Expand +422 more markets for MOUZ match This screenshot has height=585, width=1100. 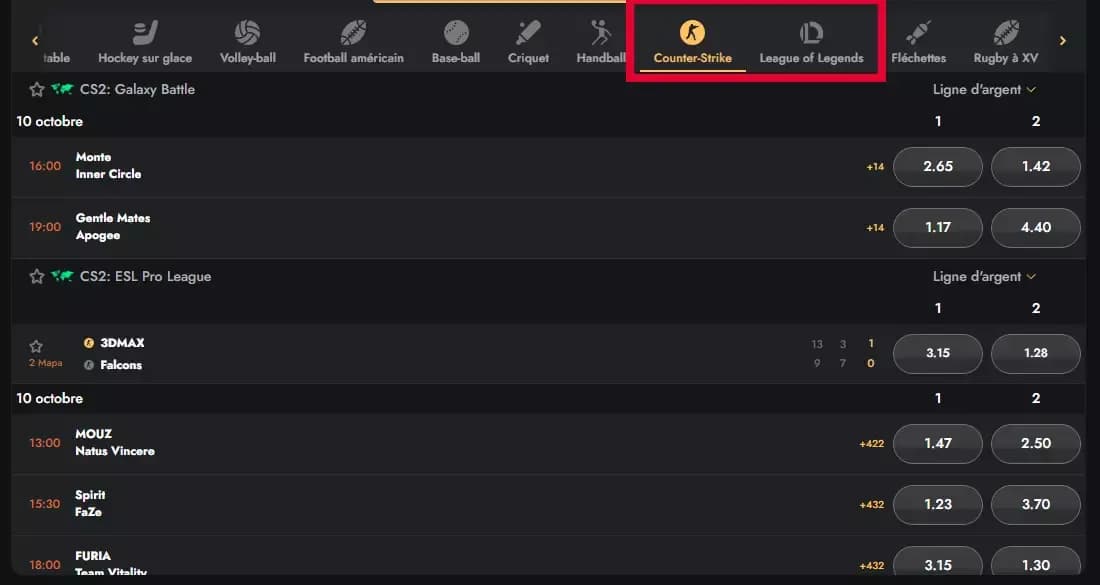tap(871, 443)
